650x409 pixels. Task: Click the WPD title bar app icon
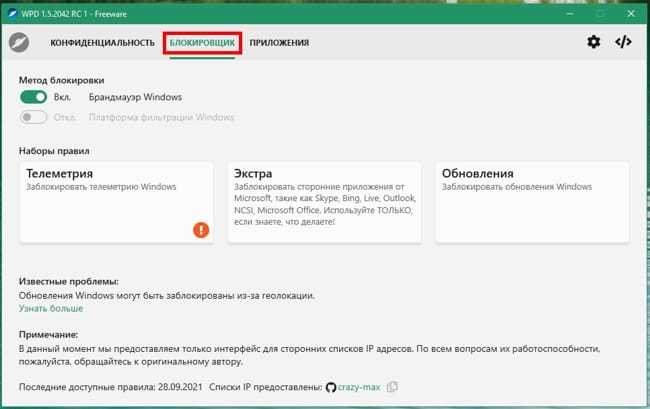(12, 14)
